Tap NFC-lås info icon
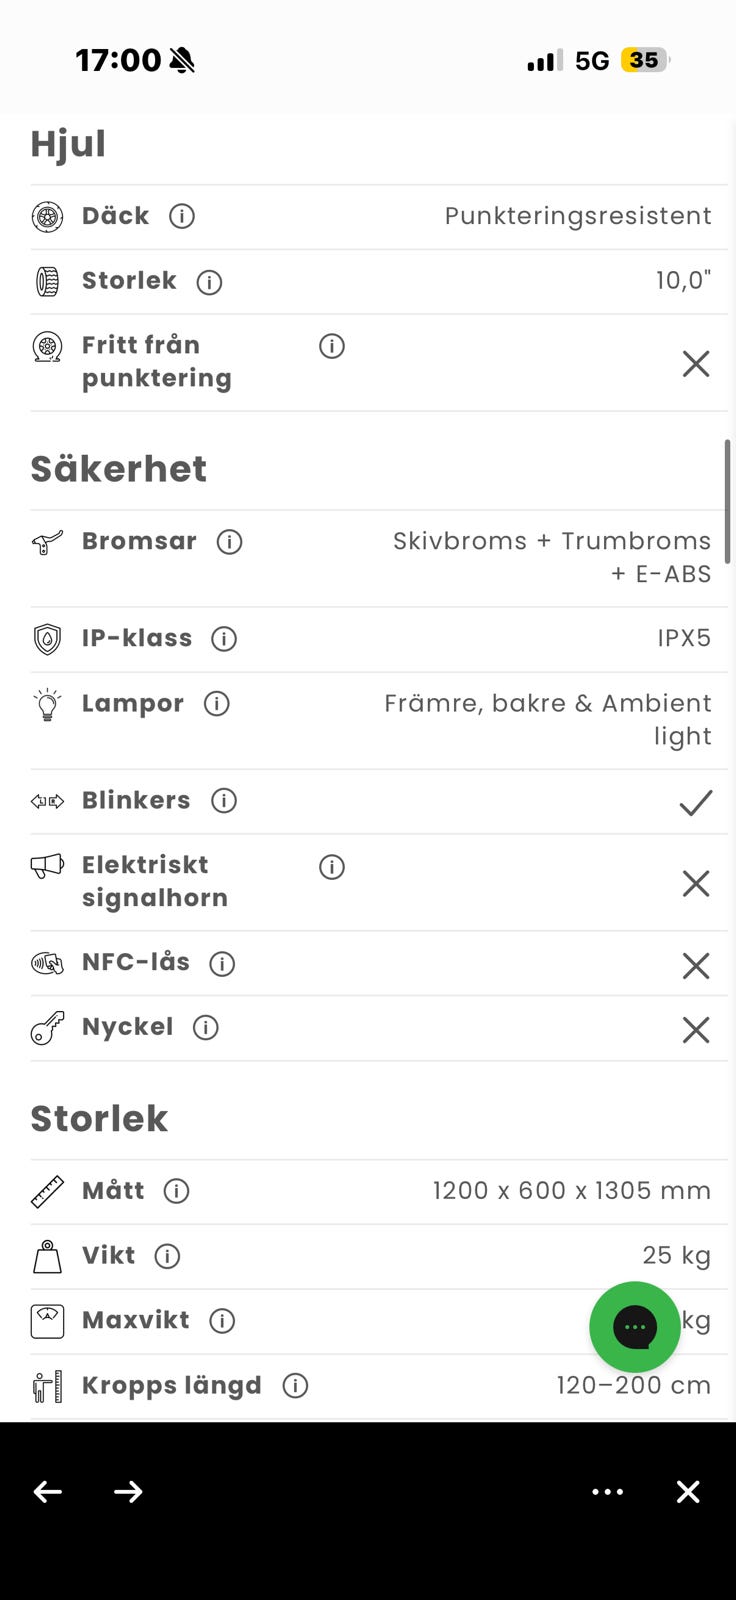The width and height of the screenshot is (736, 1600). pos(222,963)
